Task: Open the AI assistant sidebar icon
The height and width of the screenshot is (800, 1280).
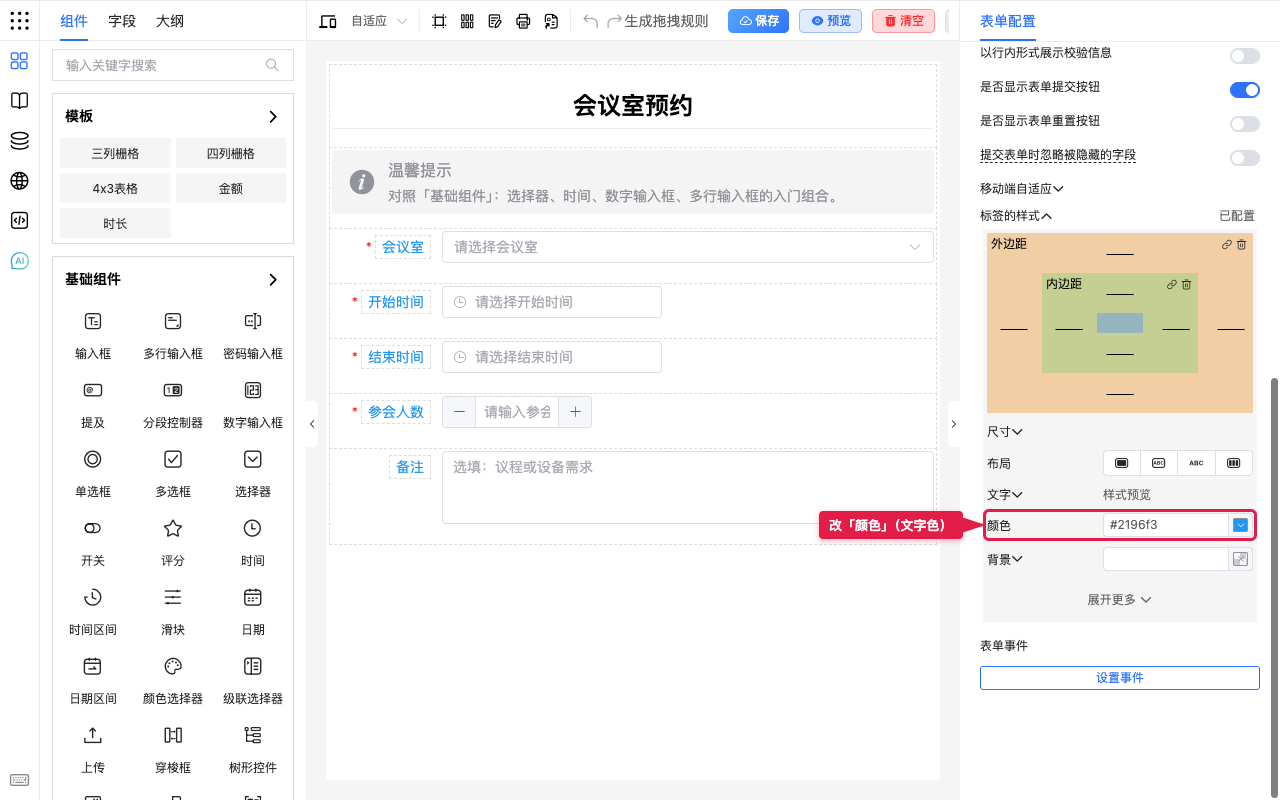Action: tap(19, 261)
